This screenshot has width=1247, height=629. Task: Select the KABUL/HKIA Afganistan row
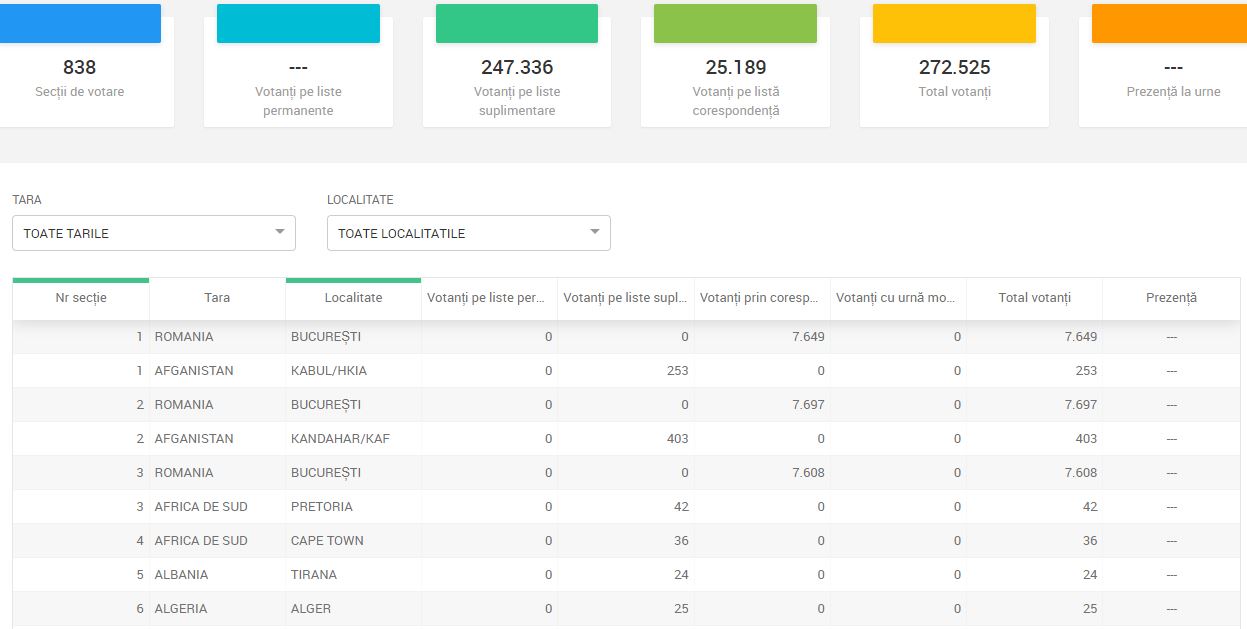tap(626, 371)
